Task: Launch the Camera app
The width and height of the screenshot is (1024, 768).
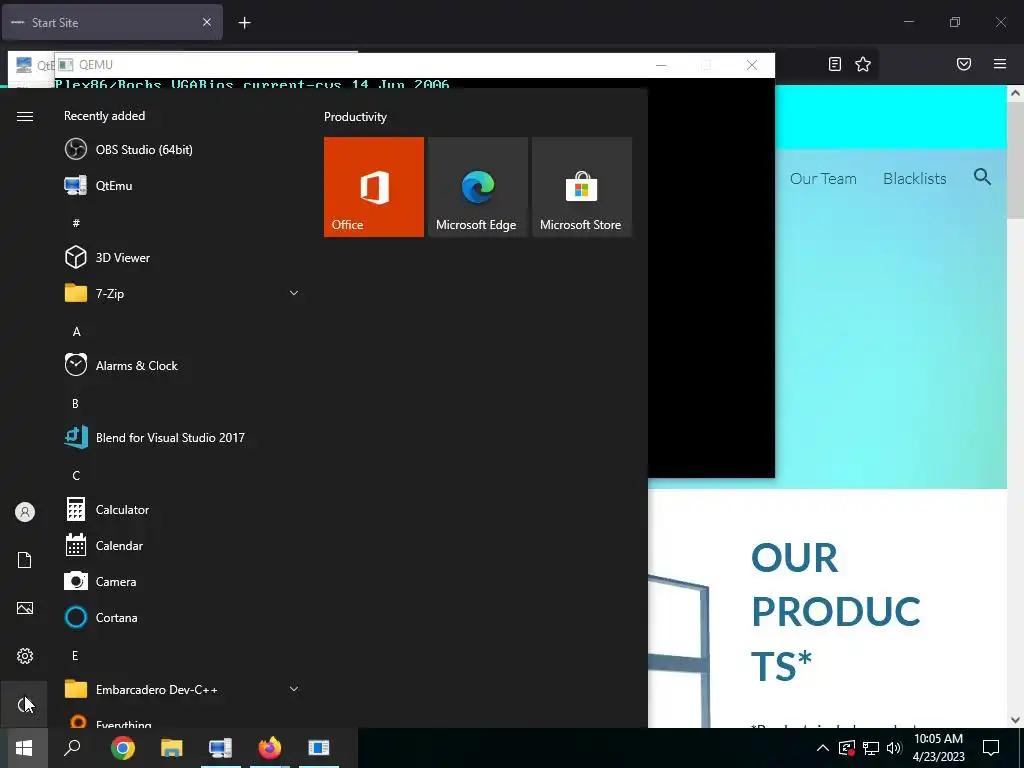Action: (182, 581)
